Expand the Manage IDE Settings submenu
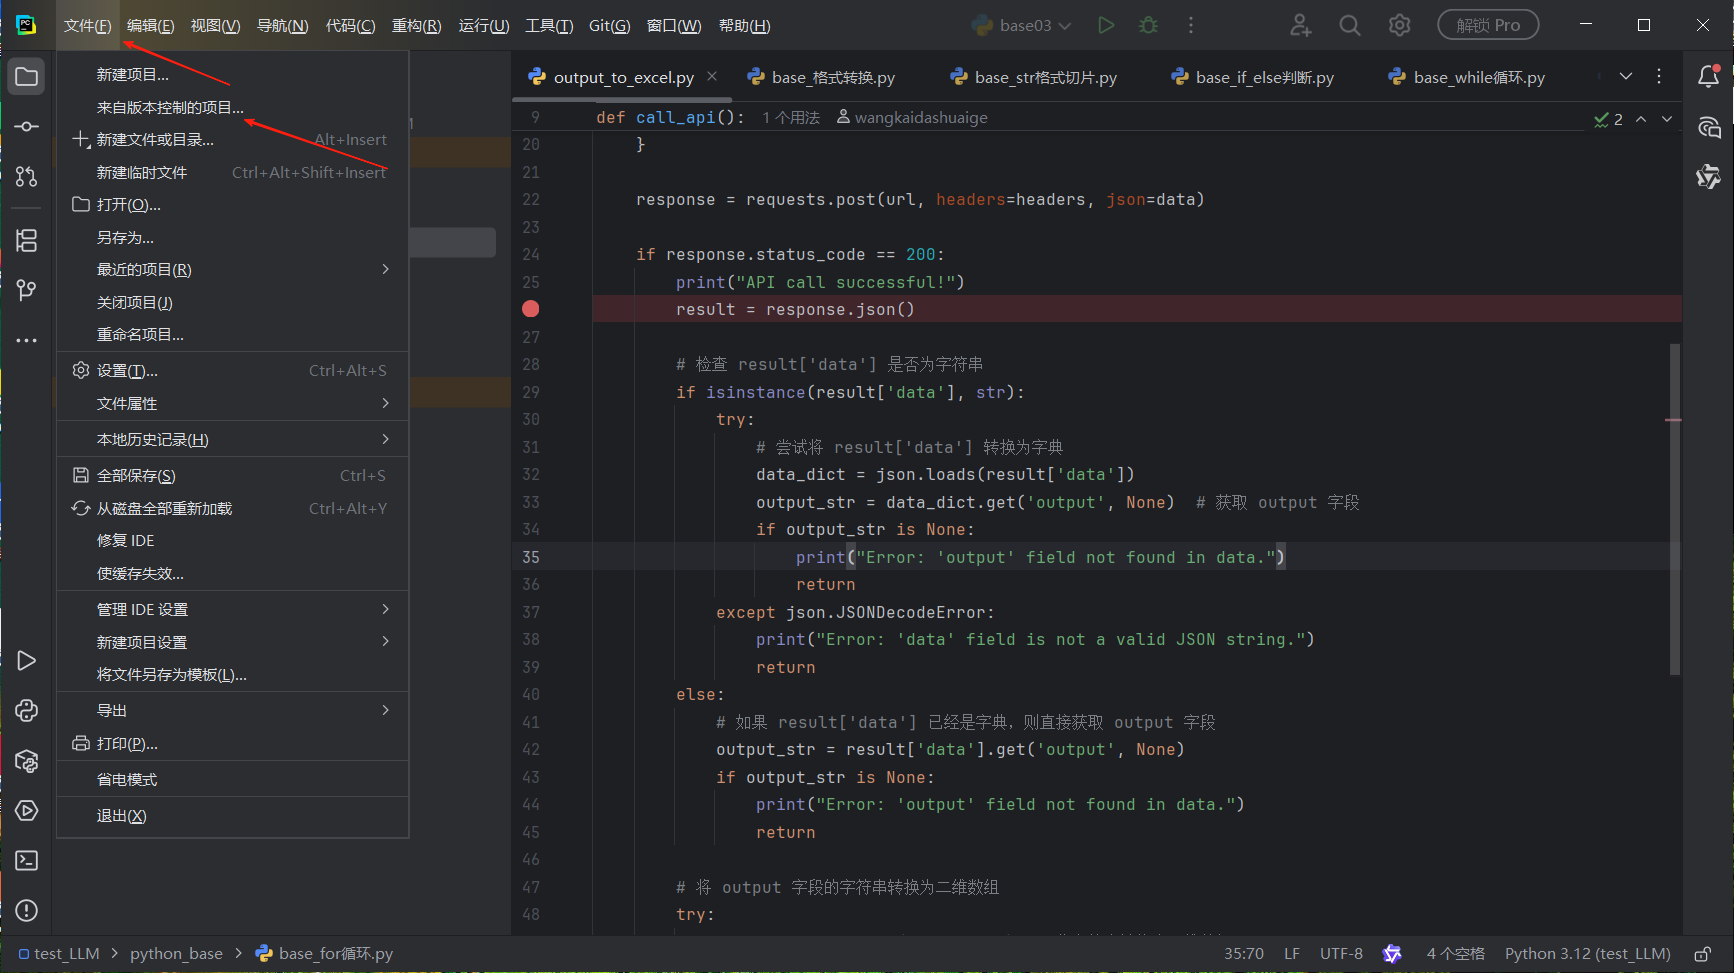 (x=232, y=610)
